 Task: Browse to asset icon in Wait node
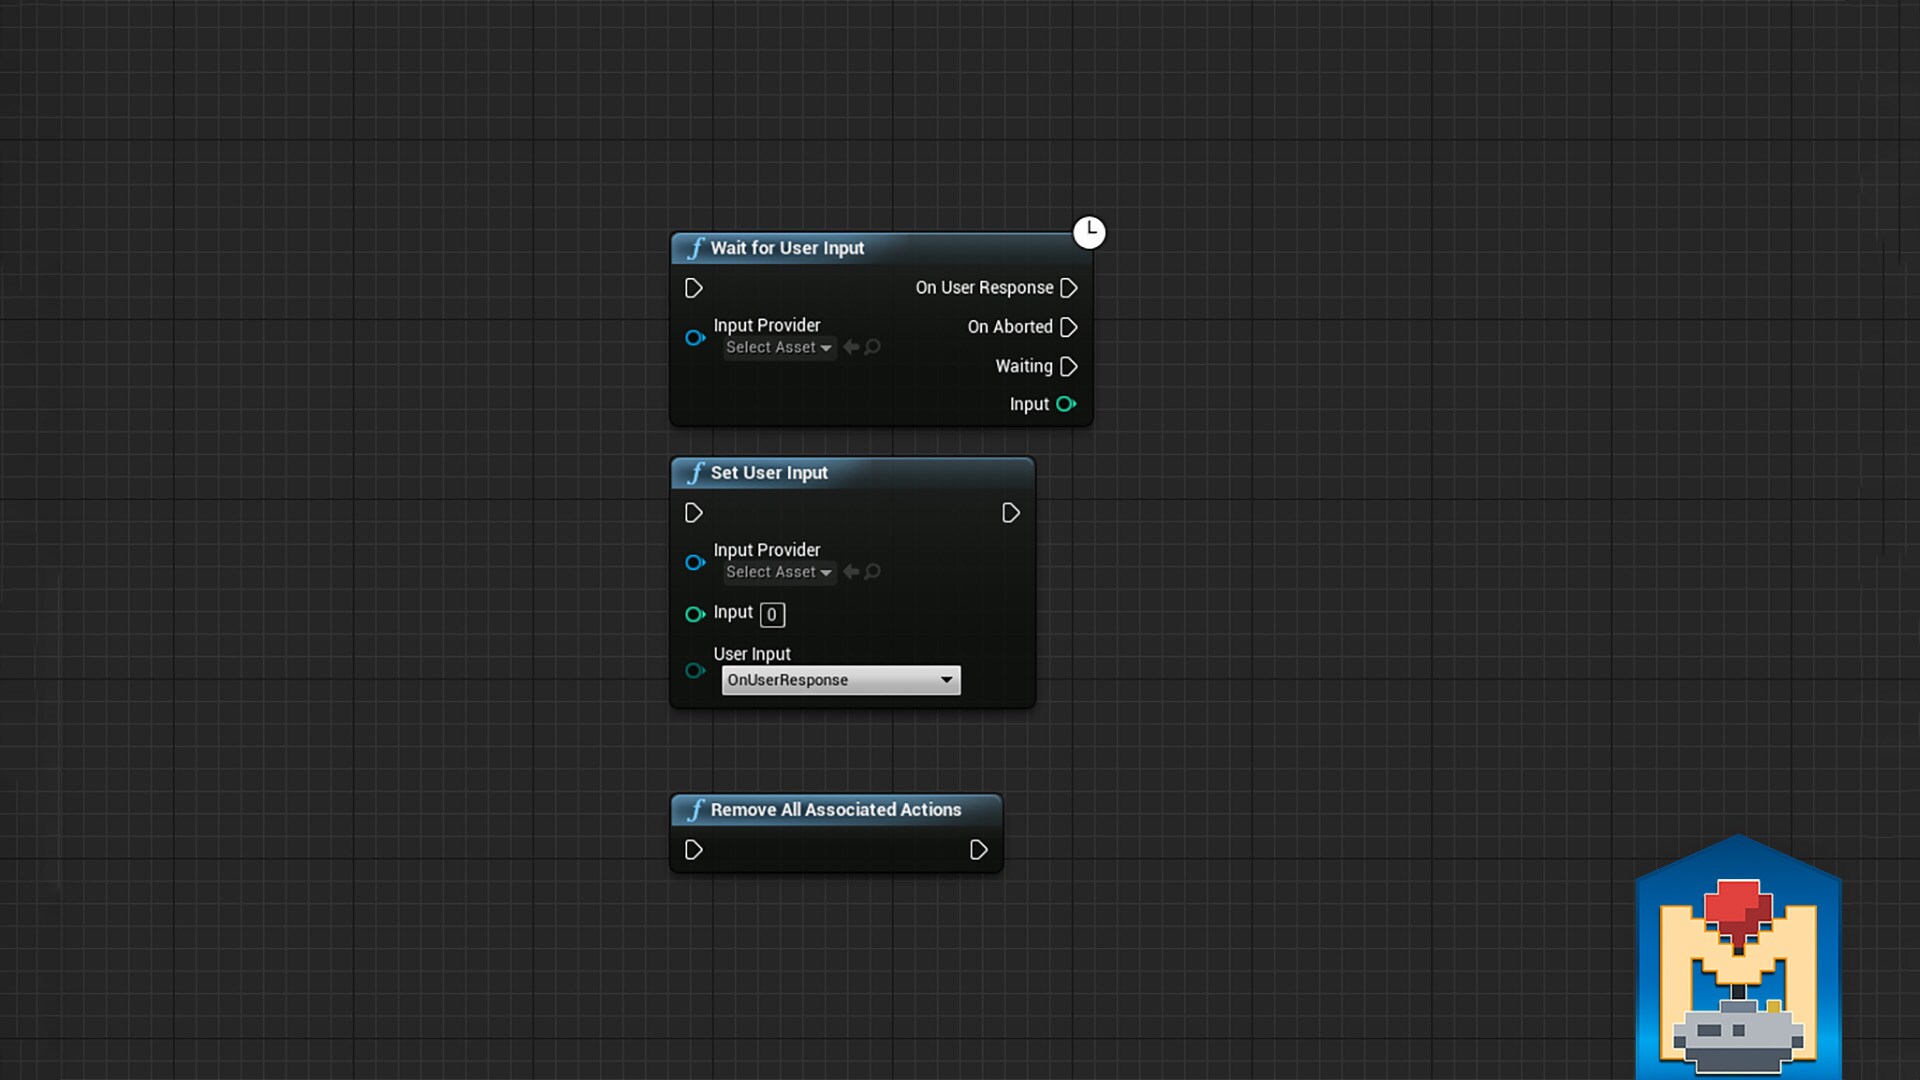(x=873, y=347)
